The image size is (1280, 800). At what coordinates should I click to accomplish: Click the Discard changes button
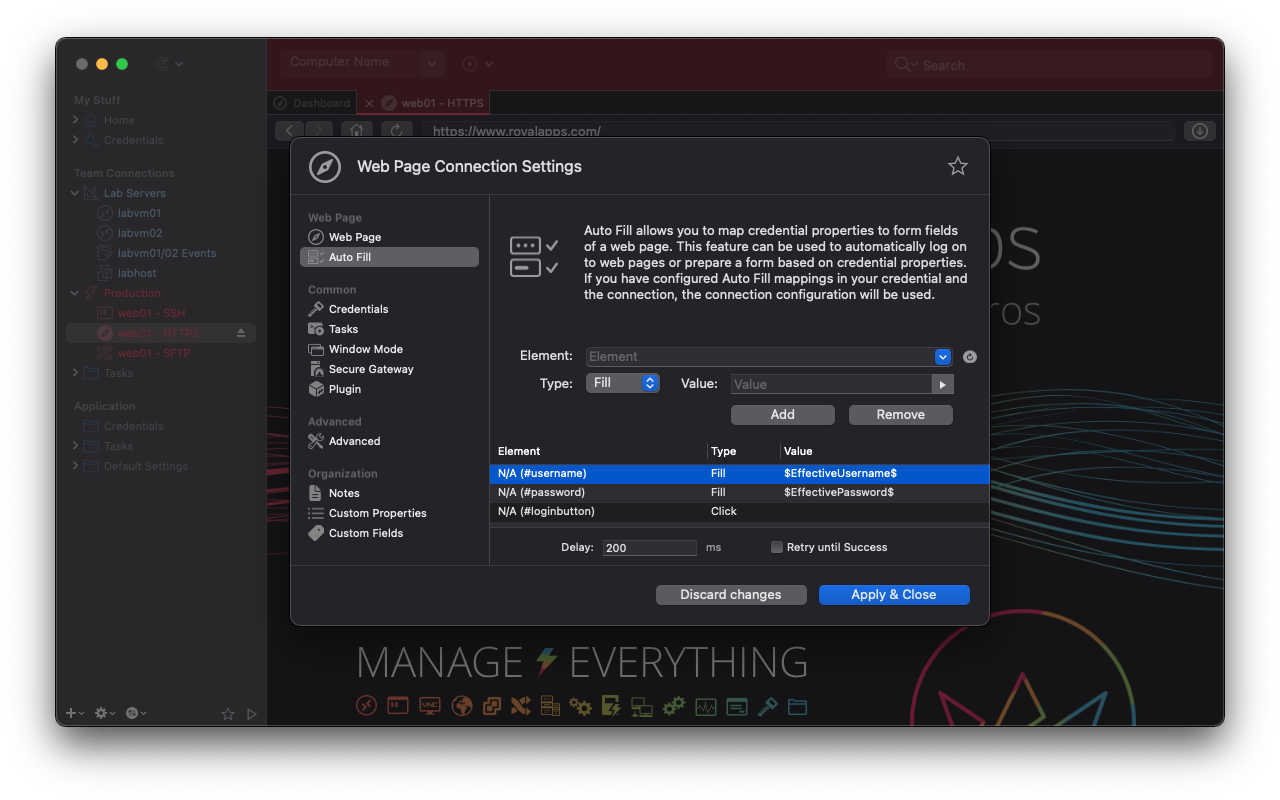730,594
